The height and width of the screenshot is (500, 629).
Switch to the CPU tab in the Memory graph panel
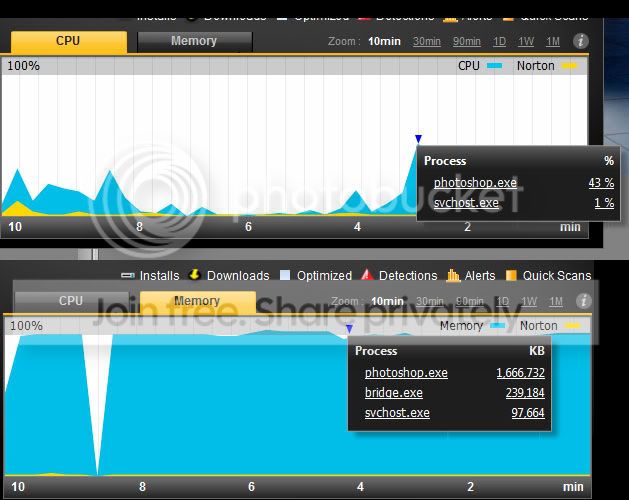(71, 300)
